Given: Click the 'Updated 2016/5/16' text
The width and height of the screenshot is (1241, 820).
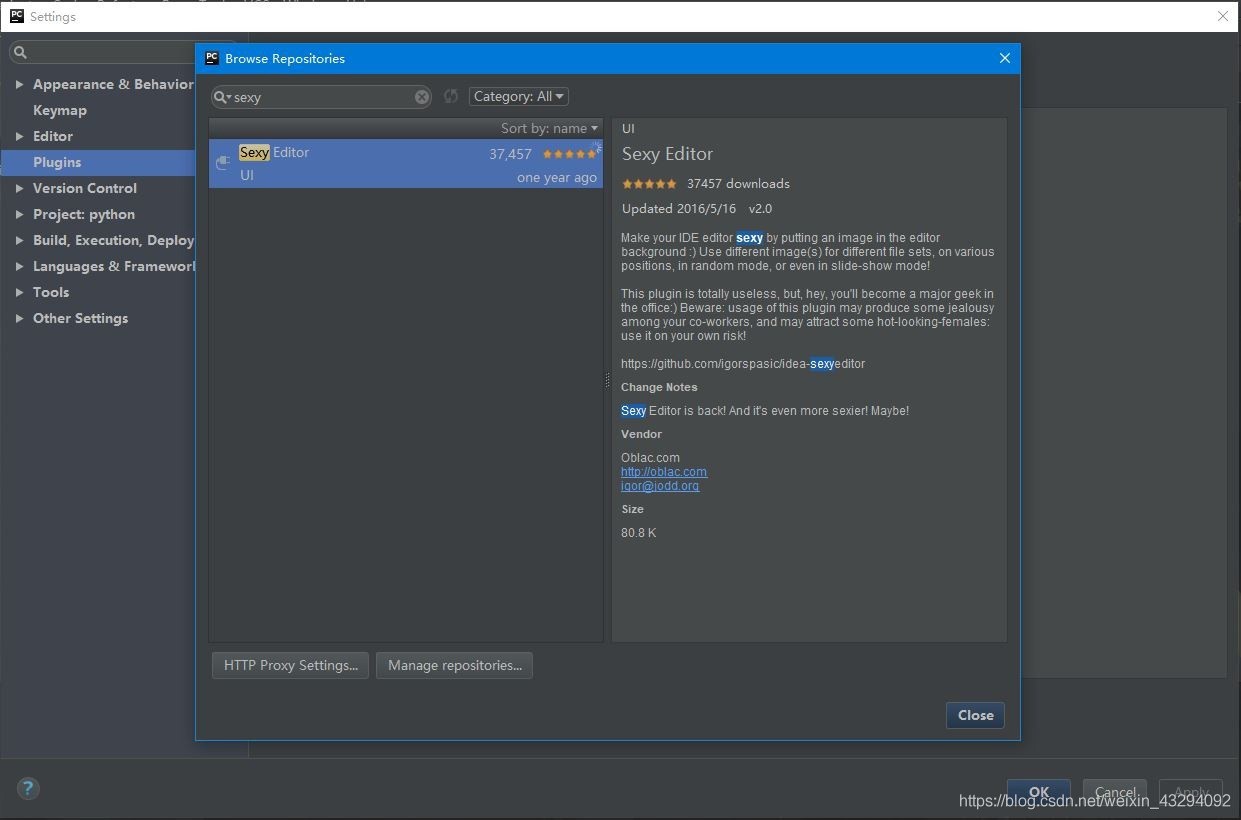Looking at the screenshot, I should click(679, 209).
